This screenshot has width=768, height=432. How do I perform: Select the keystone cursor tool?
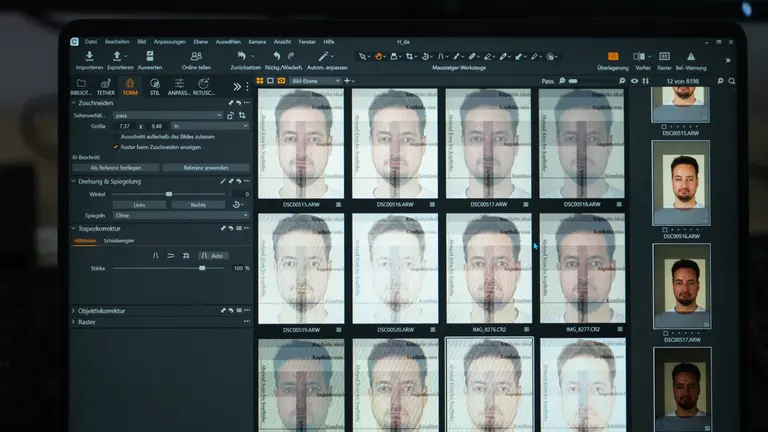(441, 57)
